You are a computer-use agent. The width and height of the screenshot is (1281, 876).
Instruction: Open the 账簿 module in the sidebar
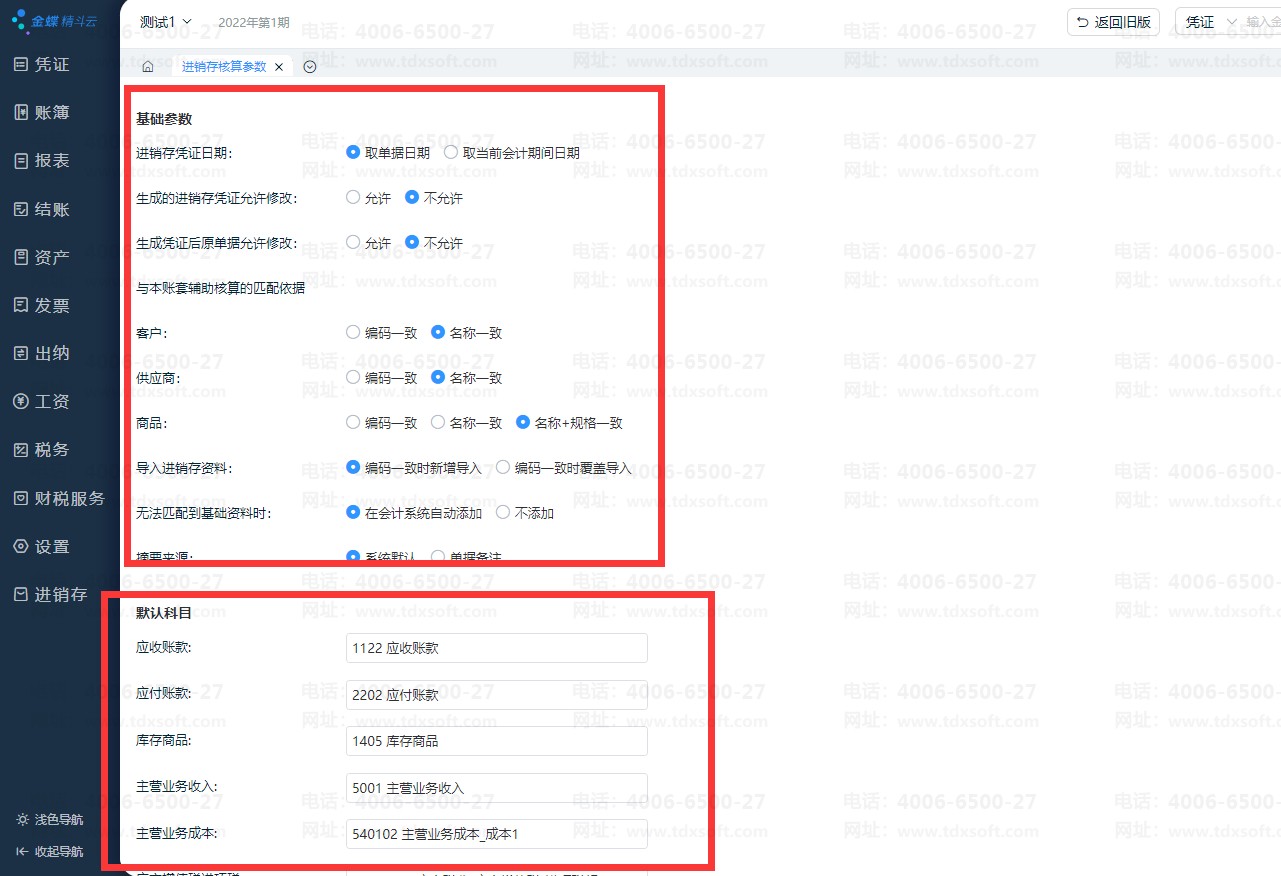coord(42,112)
